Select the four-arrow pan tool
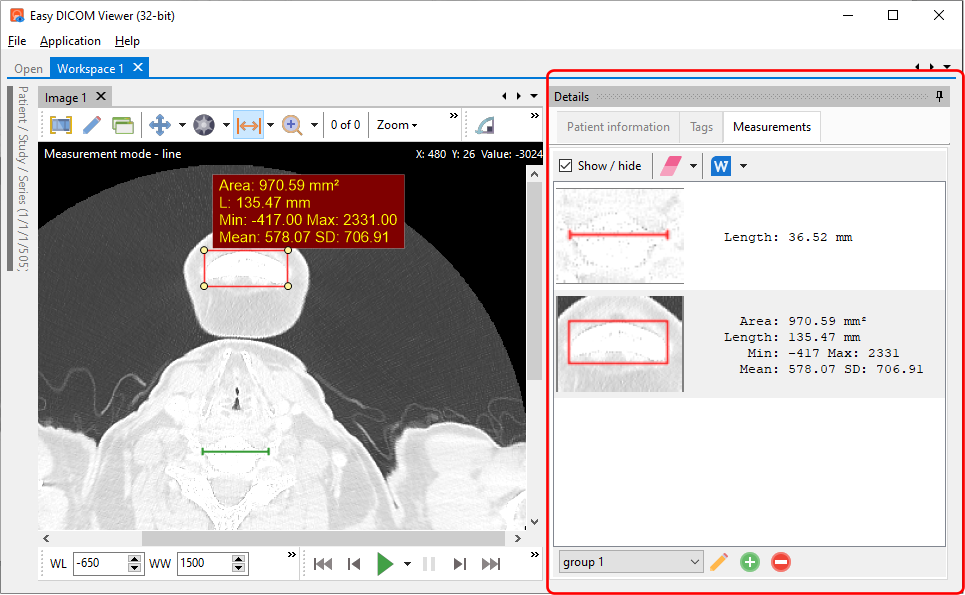 tap(160, 125)
